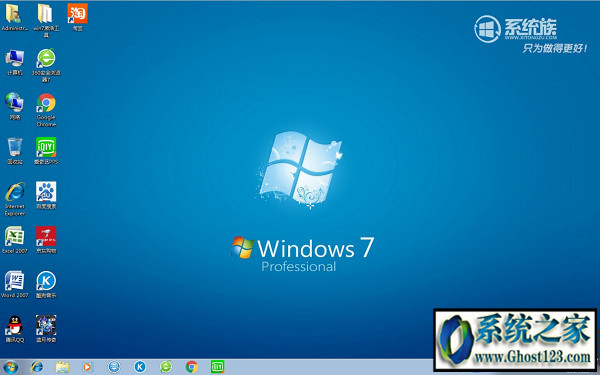Launch Google Chrome from the taskbar
The height and width of the screenshot is (375, 600).
click(x=192, y=367)
